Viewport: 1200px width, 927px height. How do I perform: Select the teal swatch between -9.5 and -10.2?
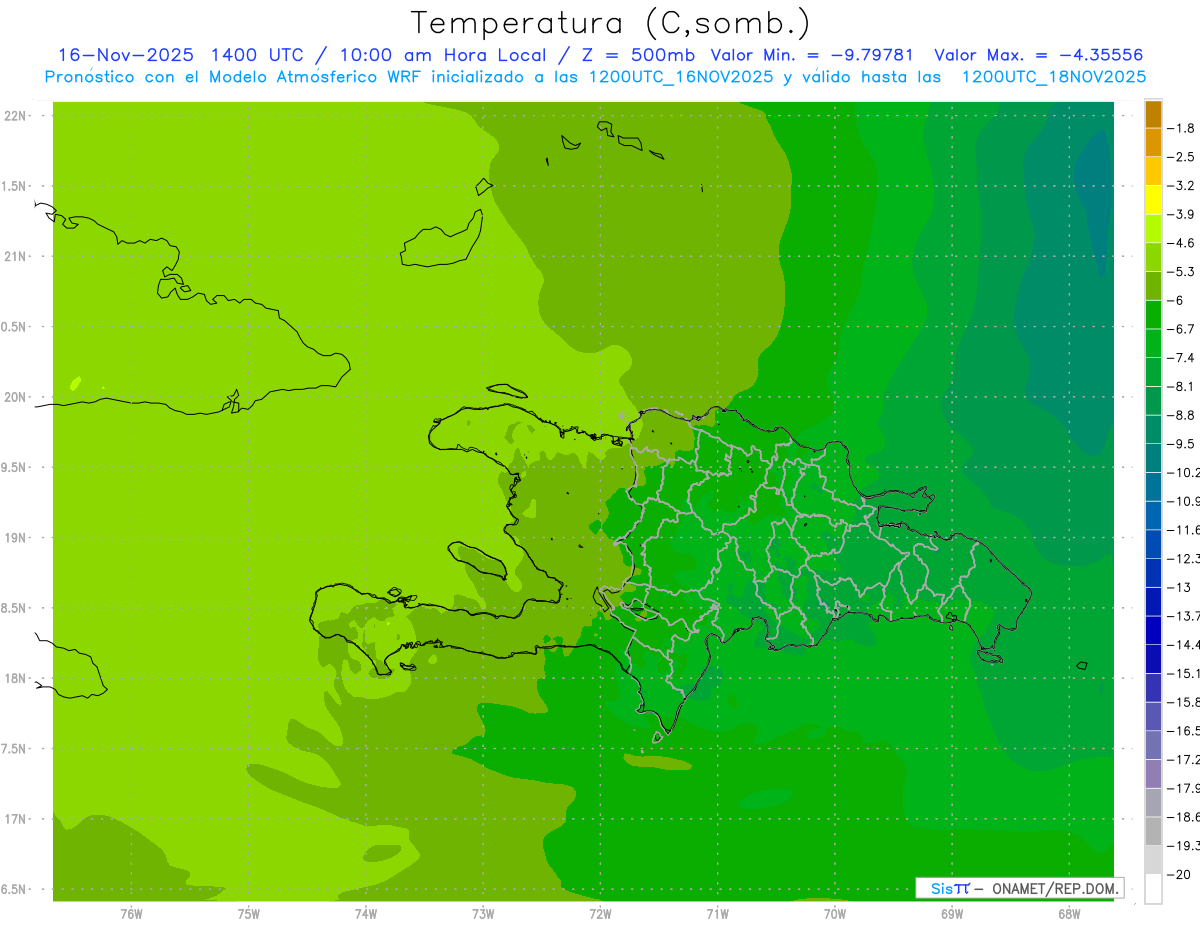(1153, 458)
